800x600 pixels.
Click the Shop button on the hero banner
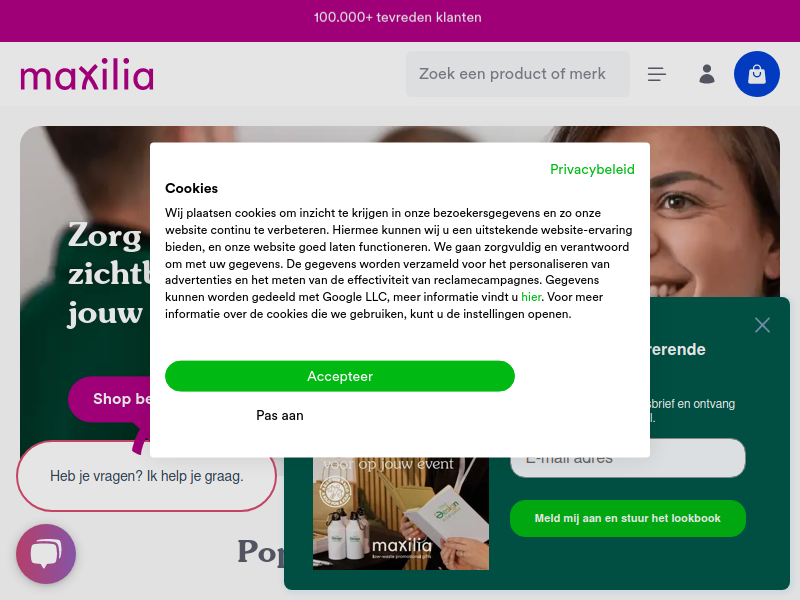click(110, 399)
